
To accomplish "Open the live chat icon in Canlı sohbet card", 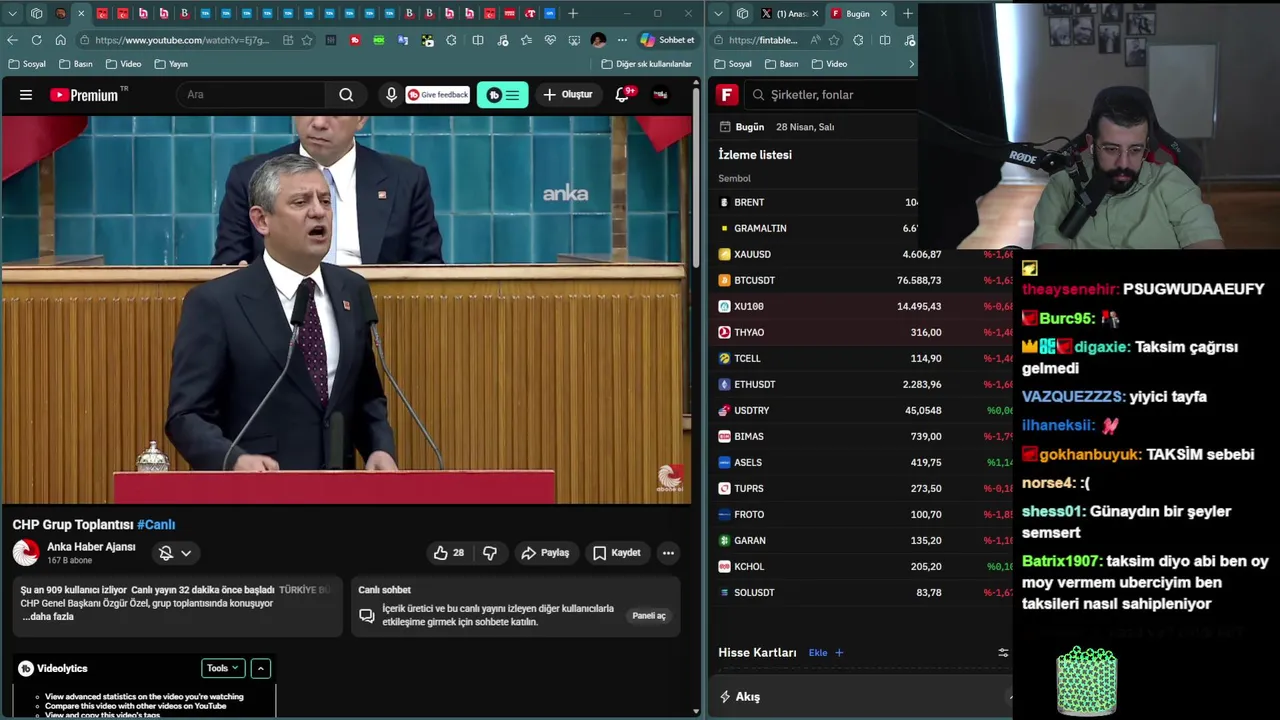I will click(x=367, y=616).
